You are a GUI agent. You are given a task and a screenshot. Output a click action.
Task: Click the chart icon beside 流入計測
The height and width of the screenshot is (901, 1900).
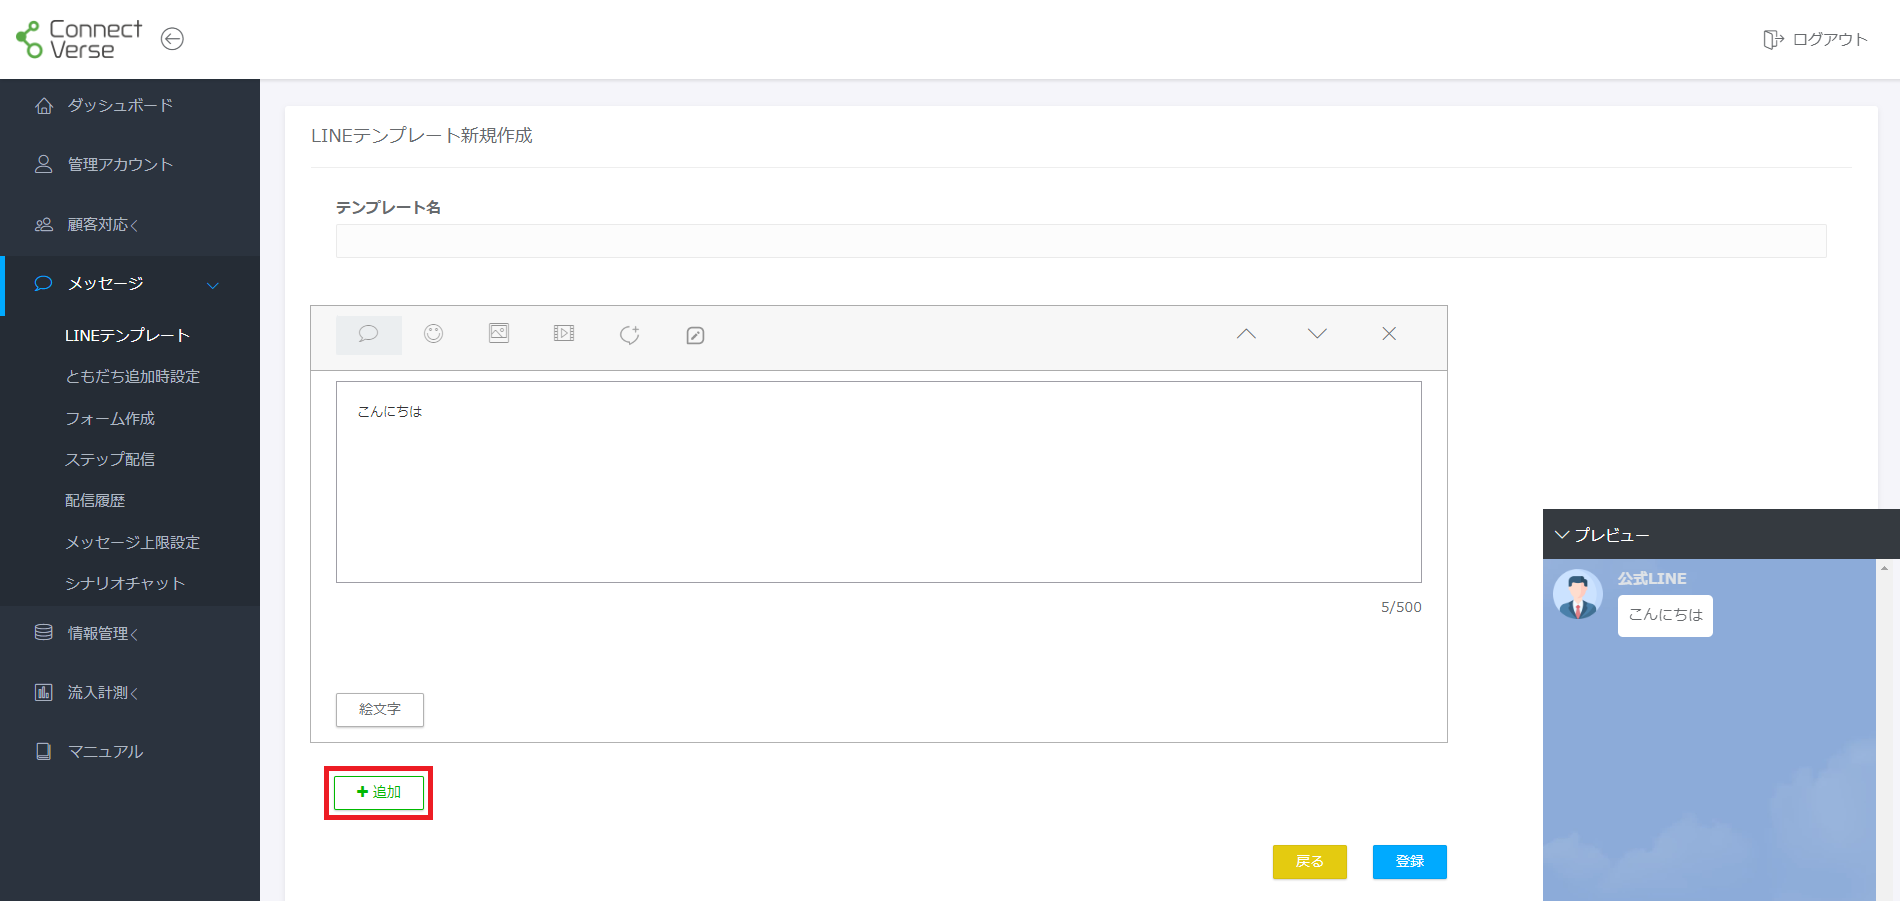coord(44,692)
